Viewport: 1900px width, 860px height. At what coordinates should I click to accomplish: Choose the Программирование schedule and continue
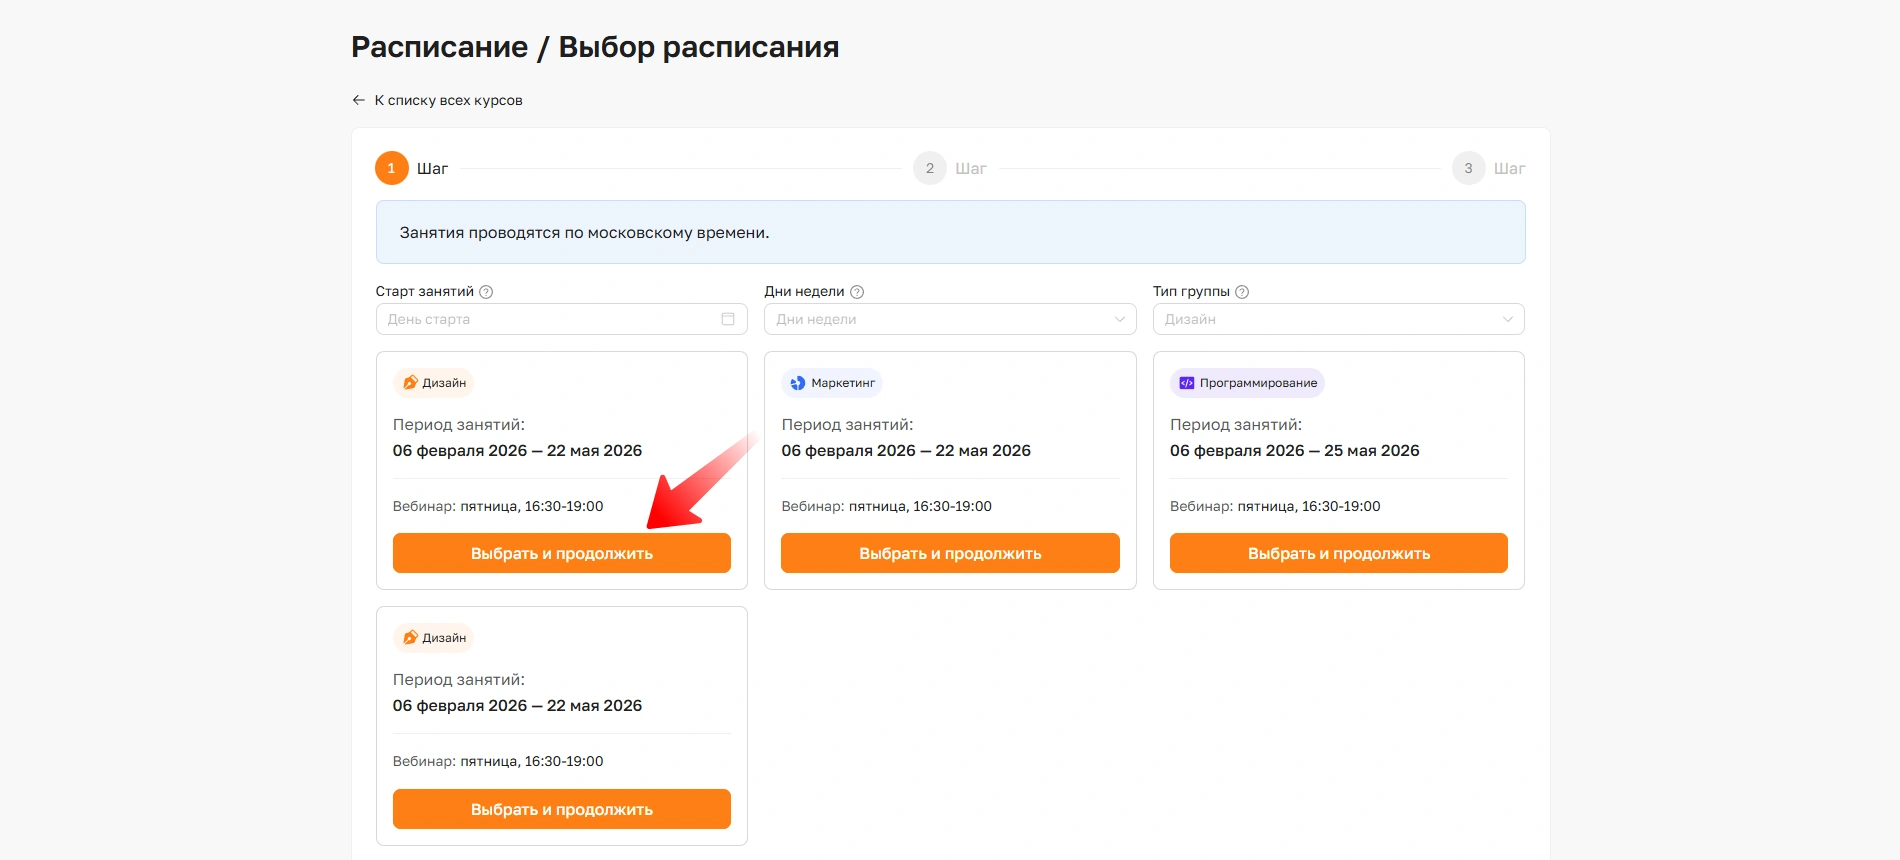[1338, 553]
